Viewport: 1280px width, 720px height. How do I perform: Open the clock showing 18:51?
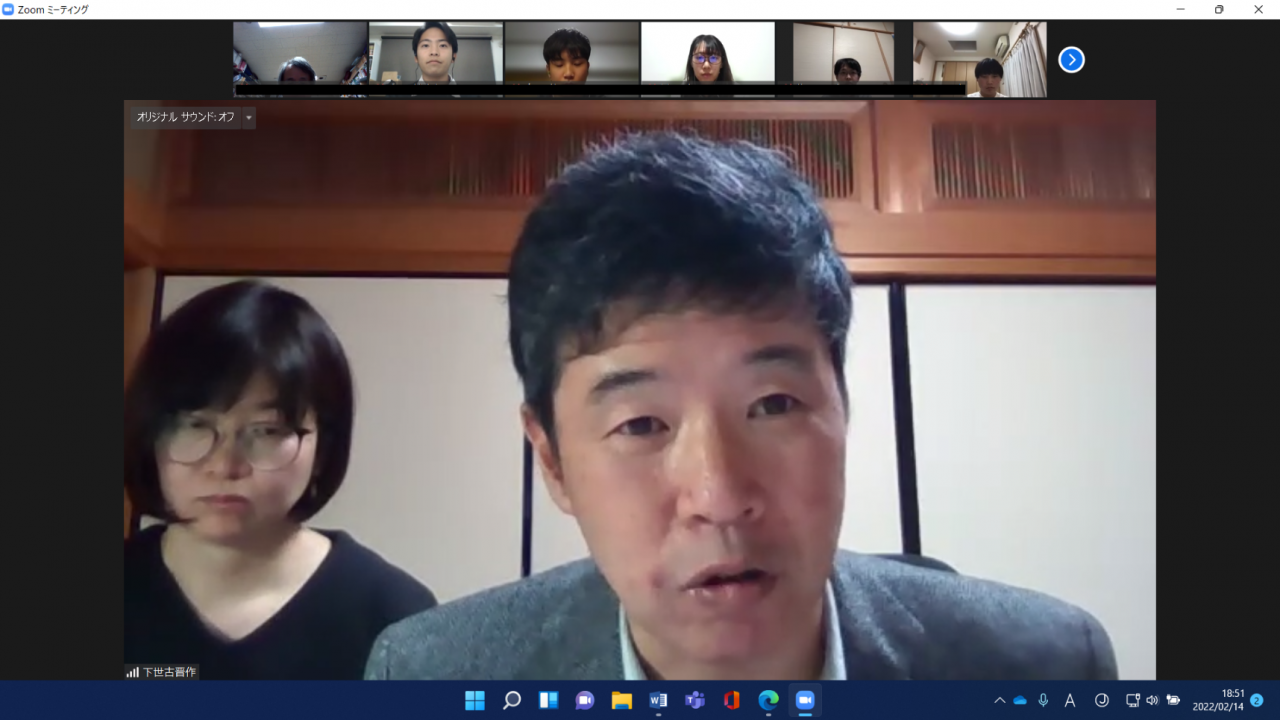point(1218,700)
